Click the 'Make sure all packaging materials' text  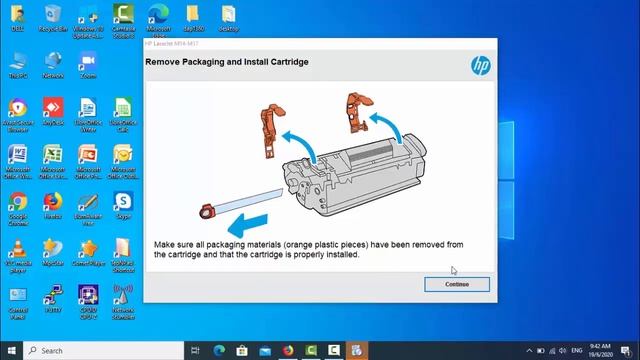(x=309, y=249)
